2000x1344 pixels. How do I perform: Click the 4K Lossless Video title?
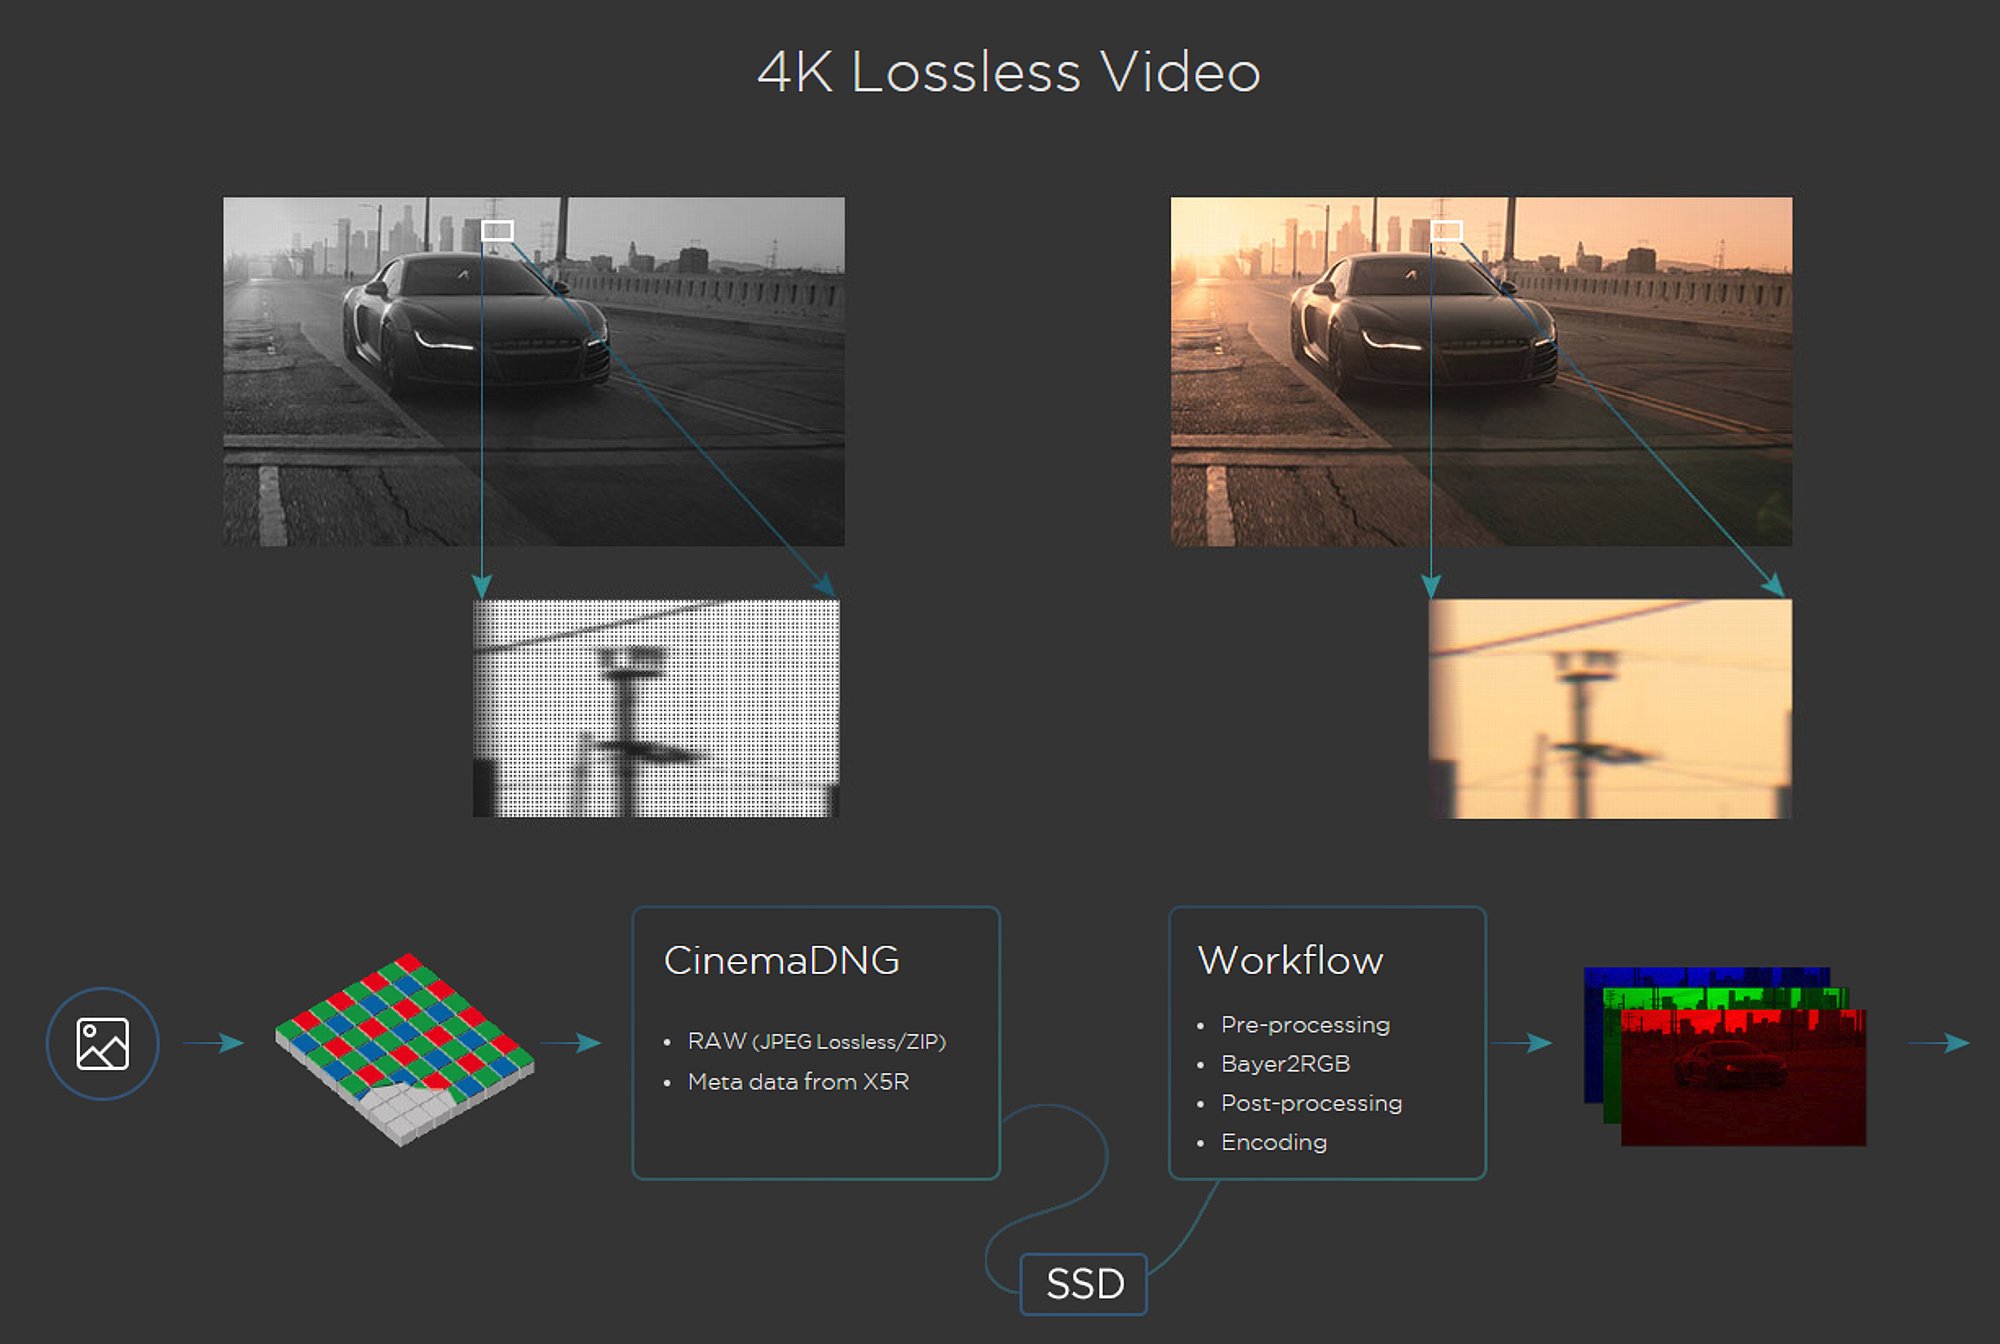pos(1008,72)
